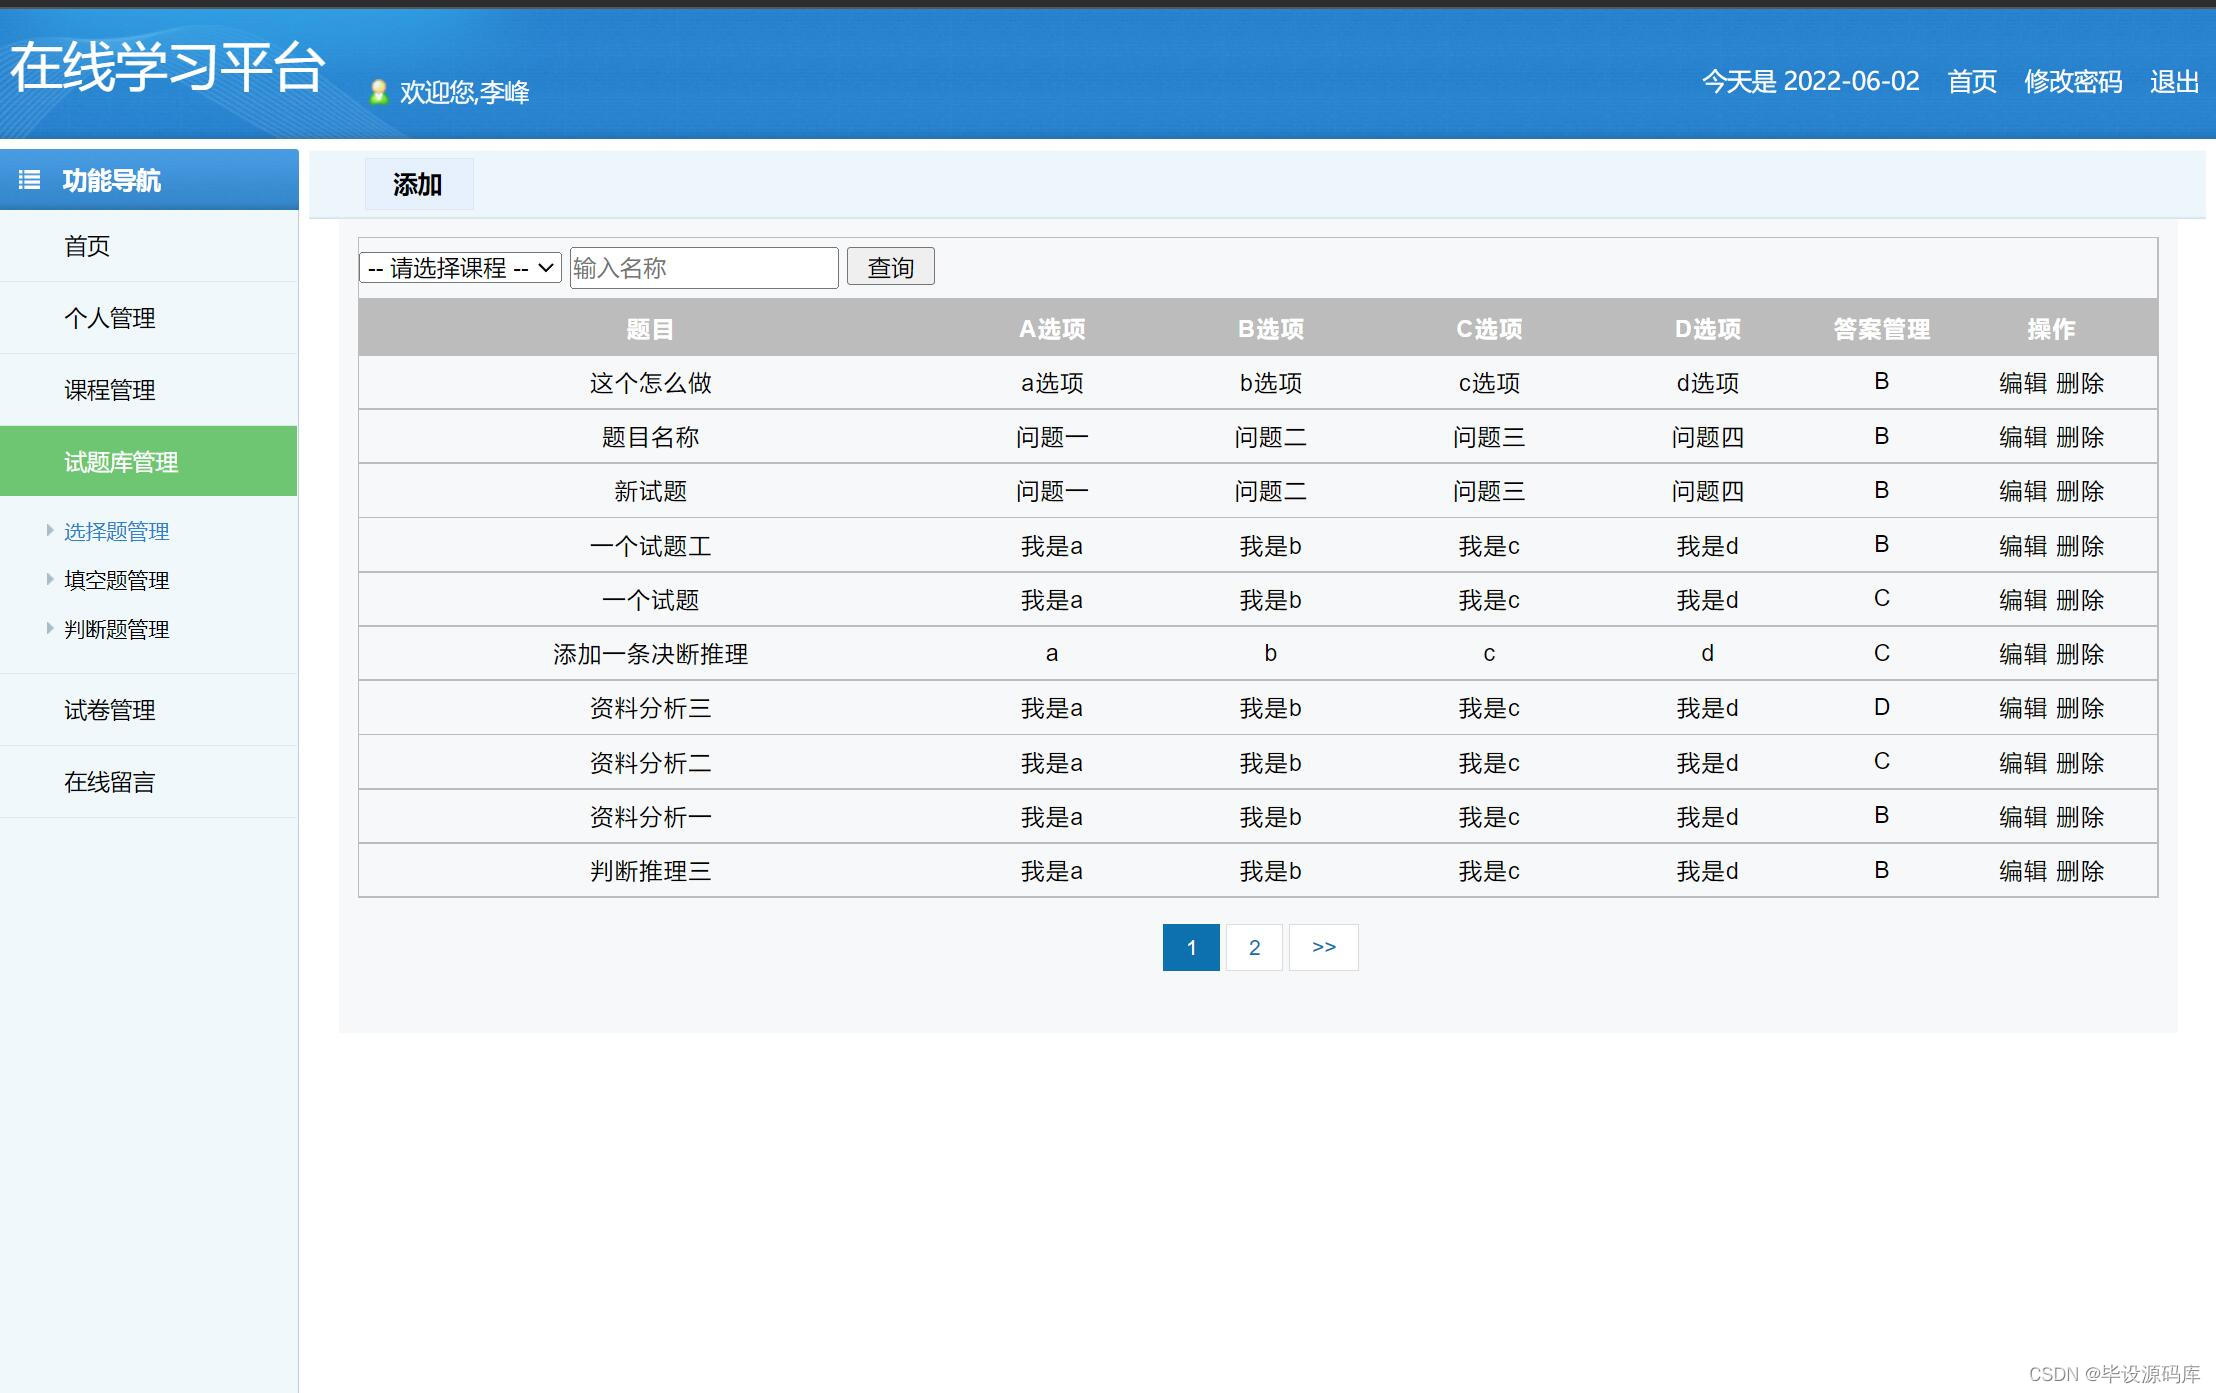Open the 请选择课程 course dropdown

[460, 268]
